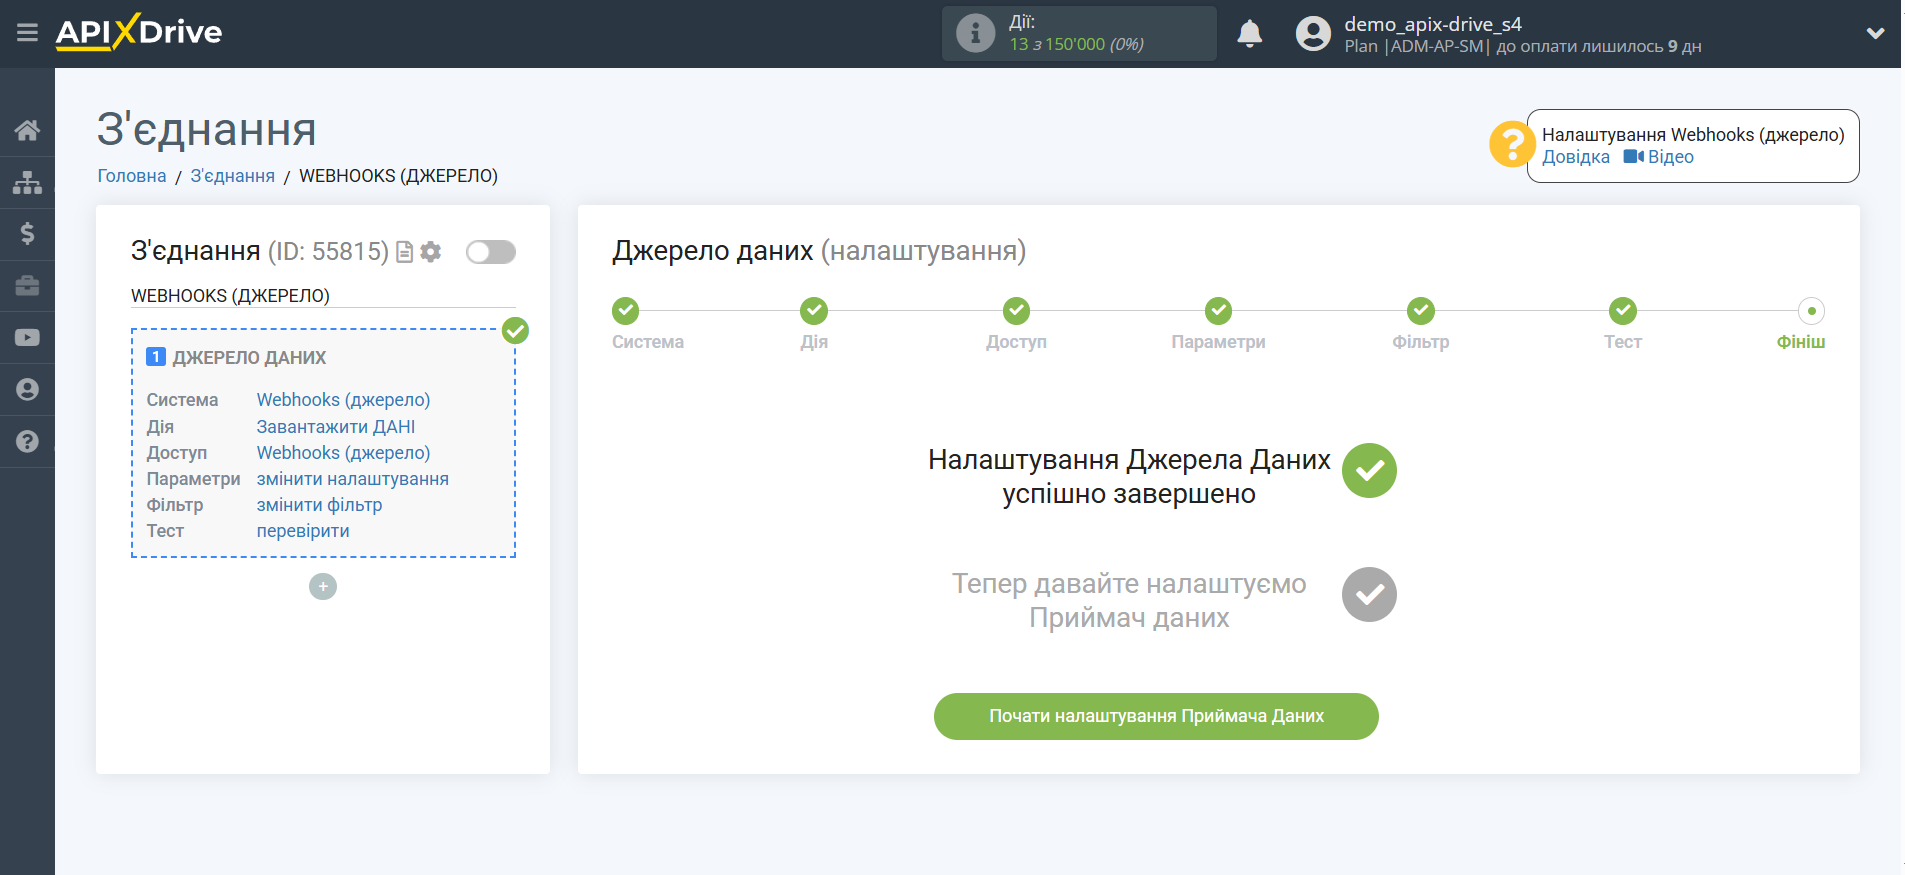Open the hamburger menu in header

coord(27,33)
